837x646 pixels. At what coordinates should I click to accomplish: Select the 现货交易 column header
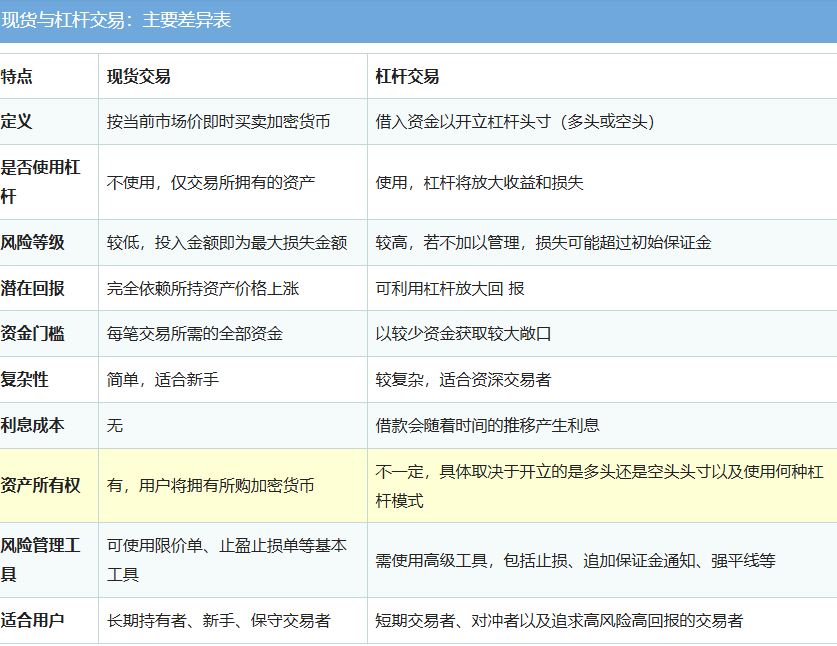coord(139,76)
